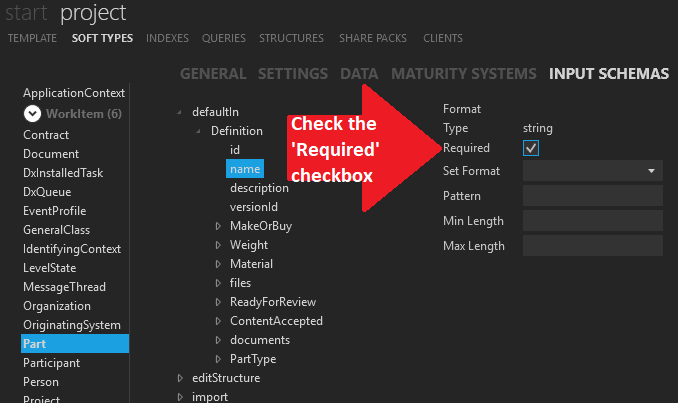678x403 pixels.
Task: Collapse the WorkItem group chevron icon
Action: [x=32, y=114]
